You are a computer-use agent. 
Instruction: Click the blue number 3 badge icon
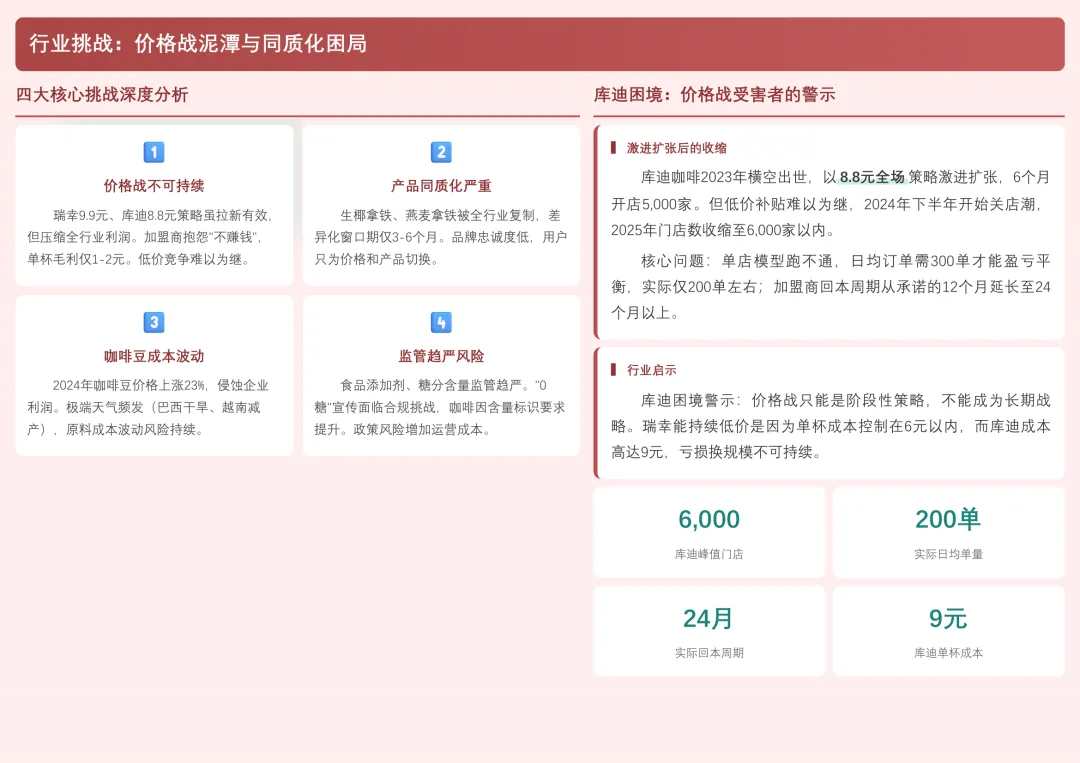coord(154,322)
